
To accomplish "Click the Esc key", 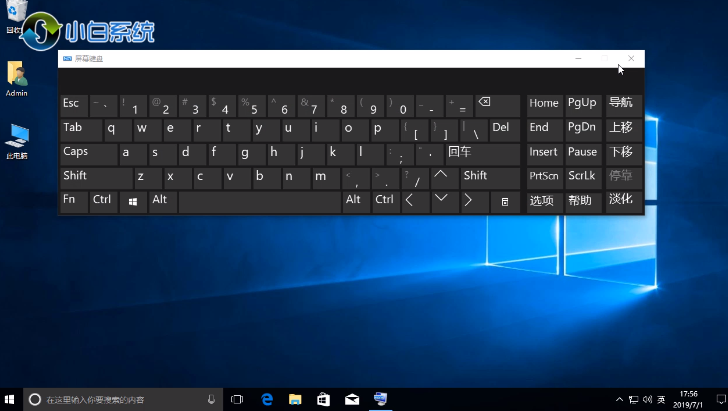I will pos(74,105).
